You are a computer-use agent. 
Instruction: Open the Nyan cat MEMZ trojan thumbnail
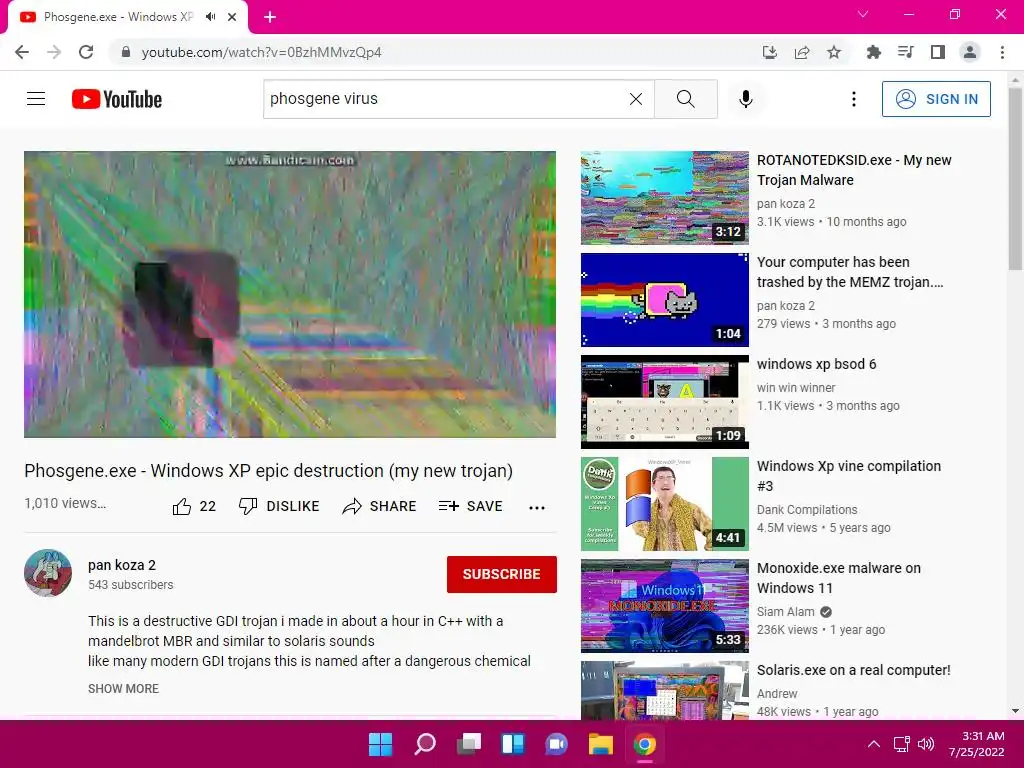click(x=664, y=300)
